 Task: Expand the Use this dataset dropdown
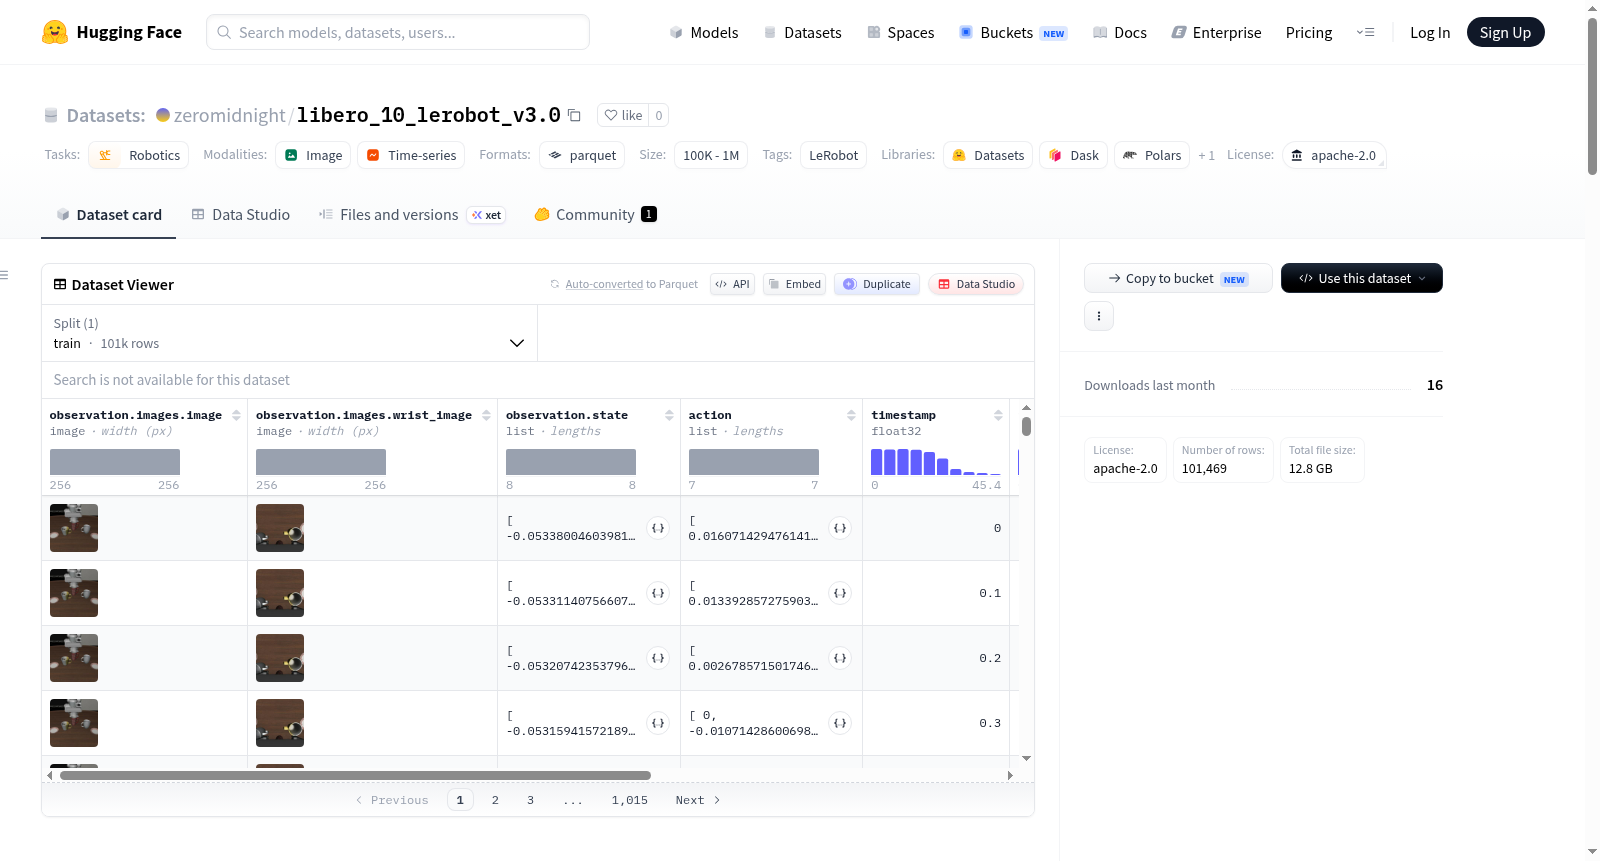pyautogui.click(x=1362, y=278)
